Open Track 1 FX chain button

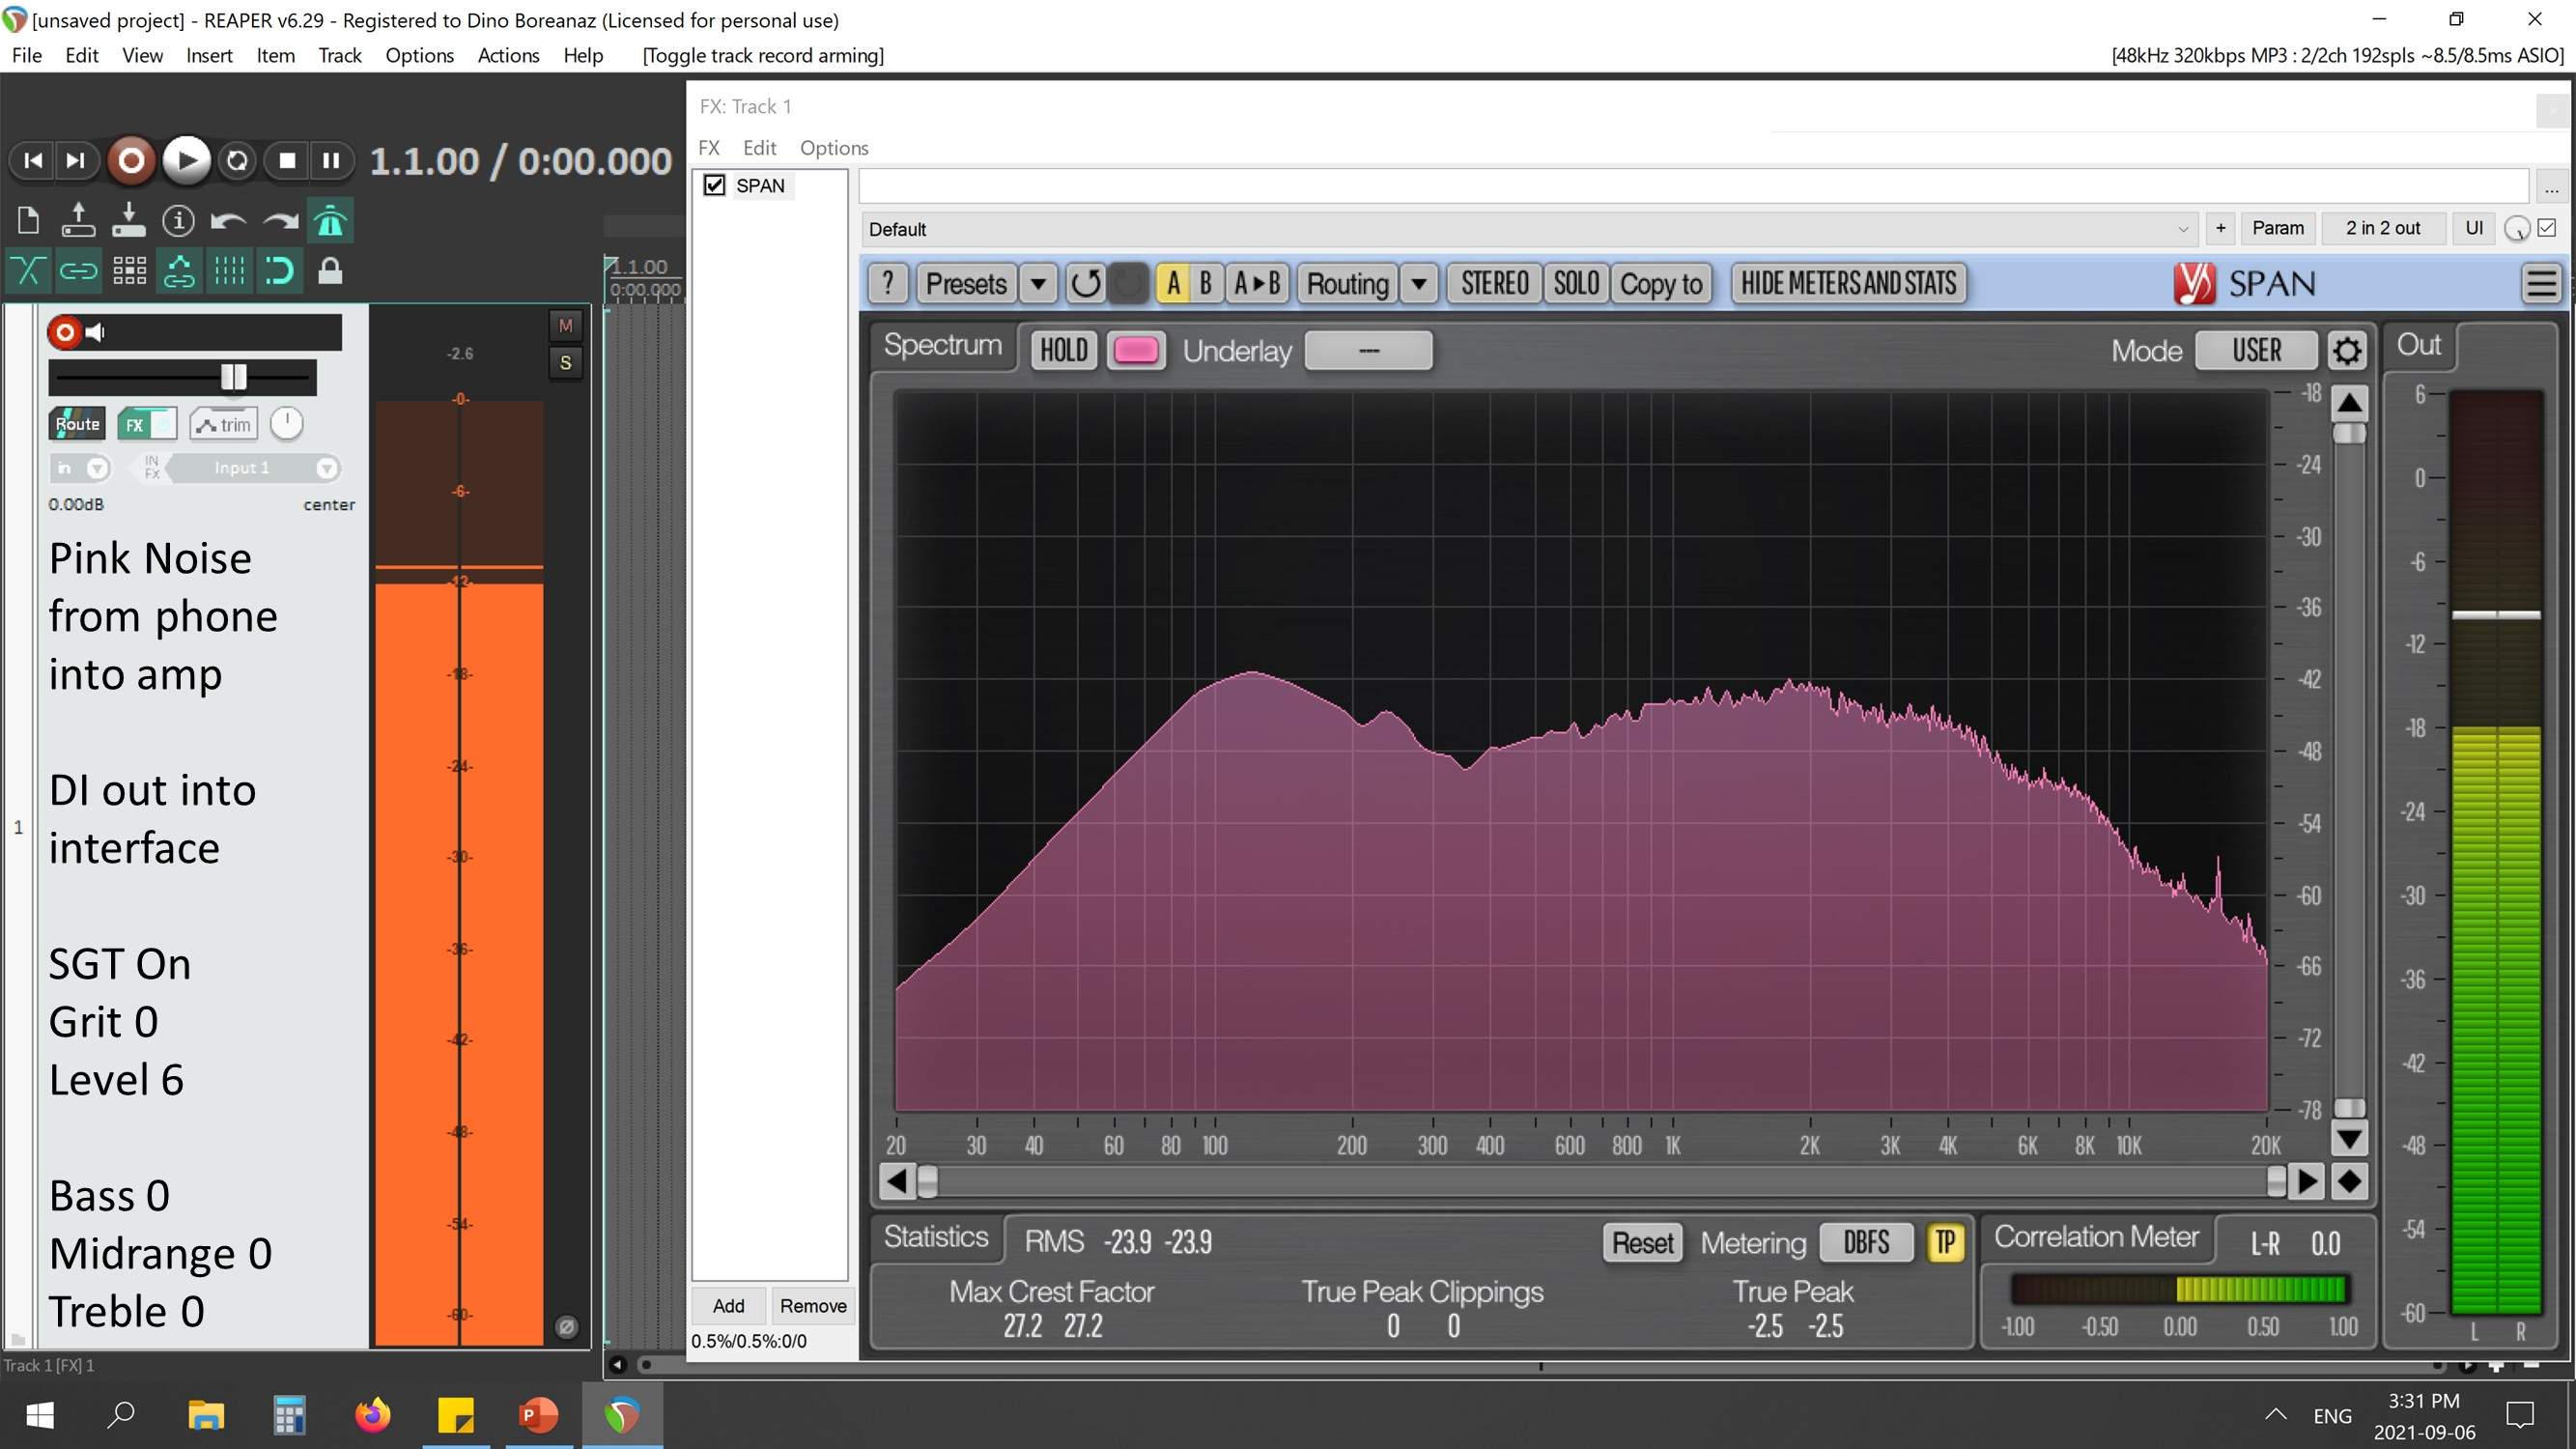click(134, 424)
